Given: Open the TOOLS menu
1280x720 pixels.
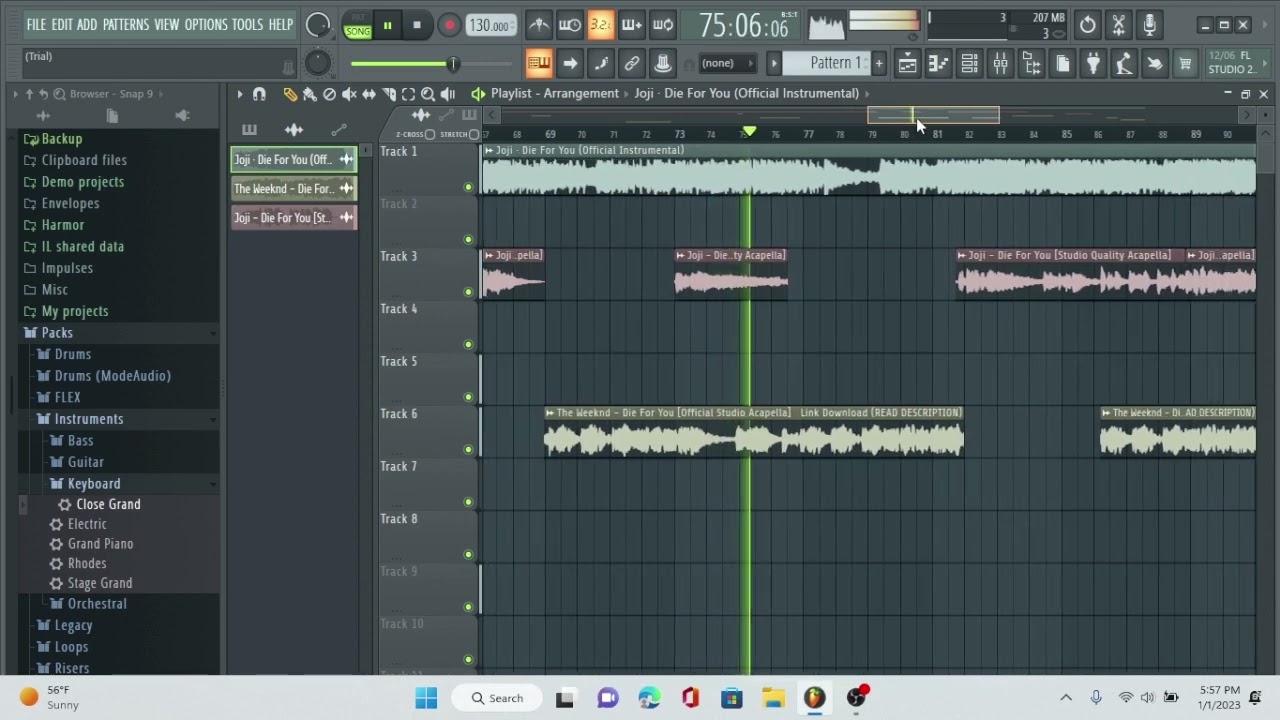Looking at the screenshot, I should click(247, 24).
